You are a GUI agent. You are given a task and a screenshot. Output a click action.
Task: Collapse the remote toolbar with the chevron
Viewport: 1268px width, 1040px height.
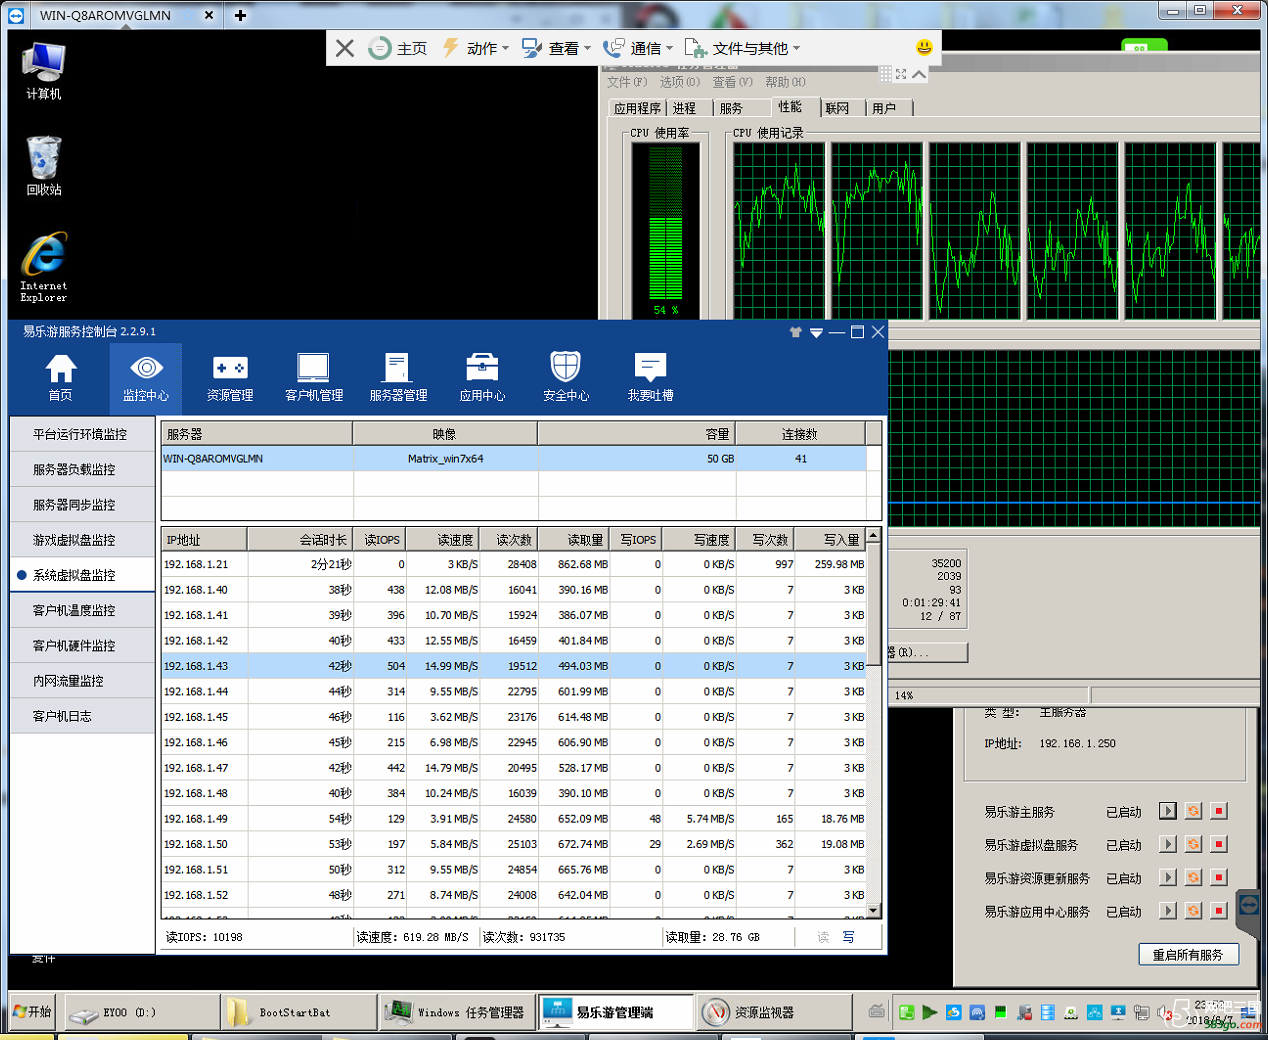tap(919, 74)
